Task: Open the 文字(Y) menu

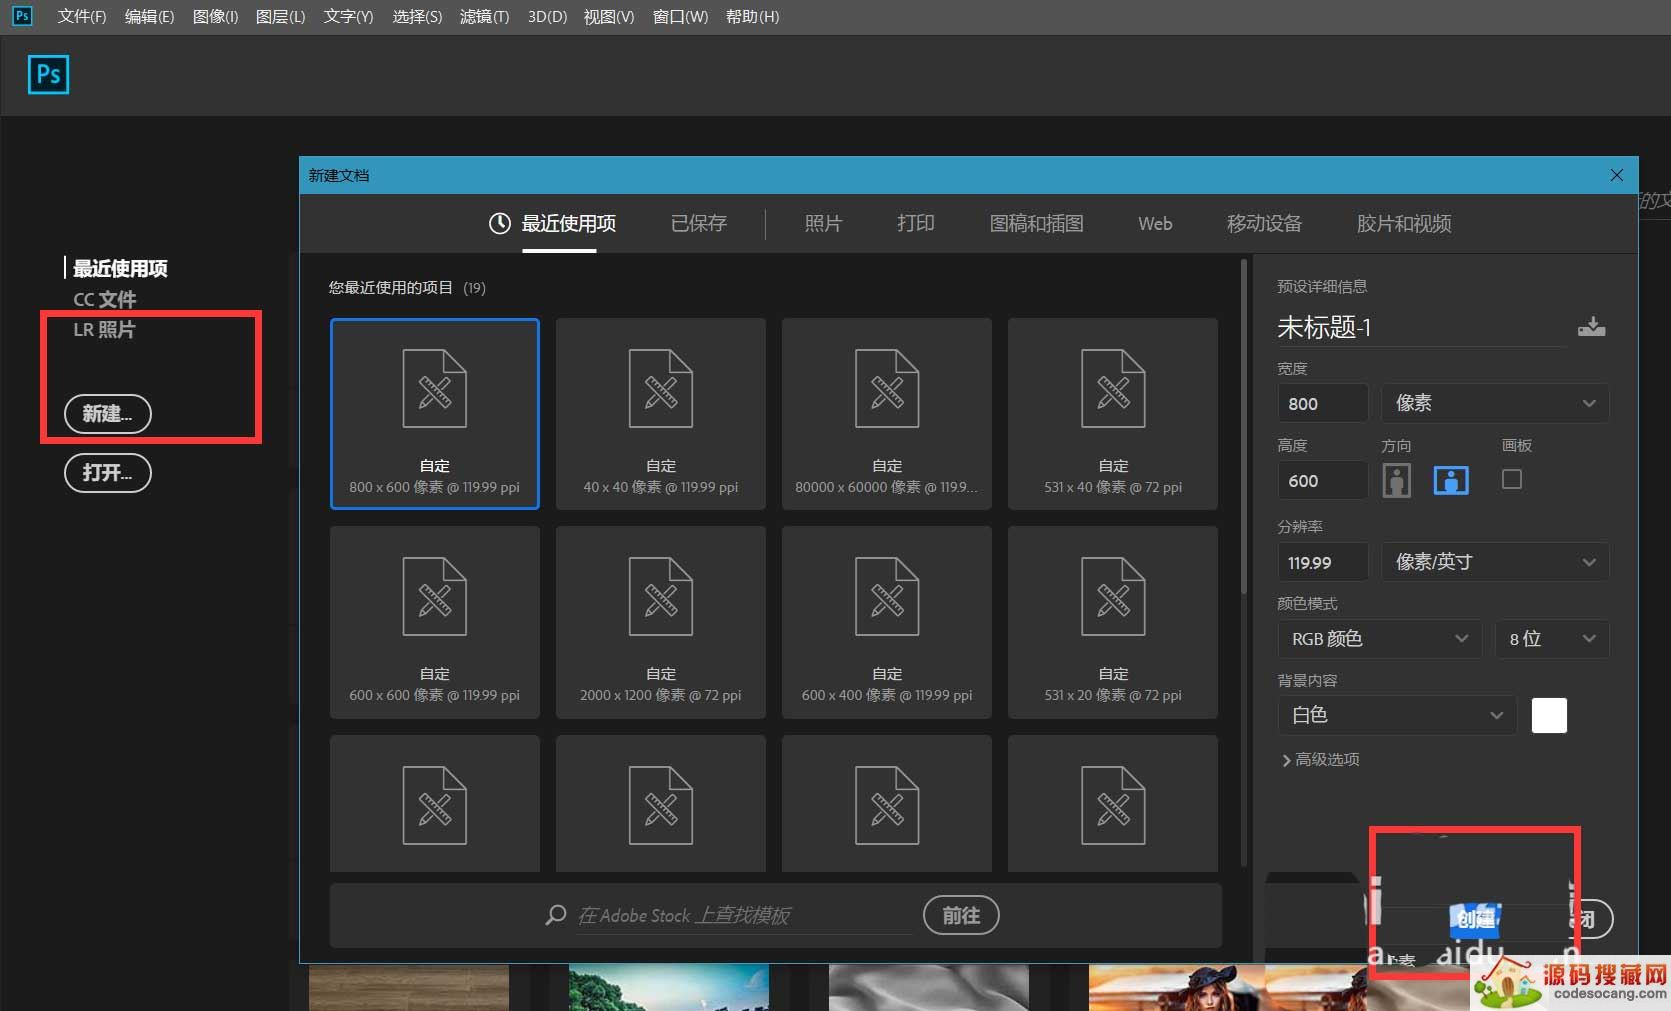Action: [x=348, y=16]
